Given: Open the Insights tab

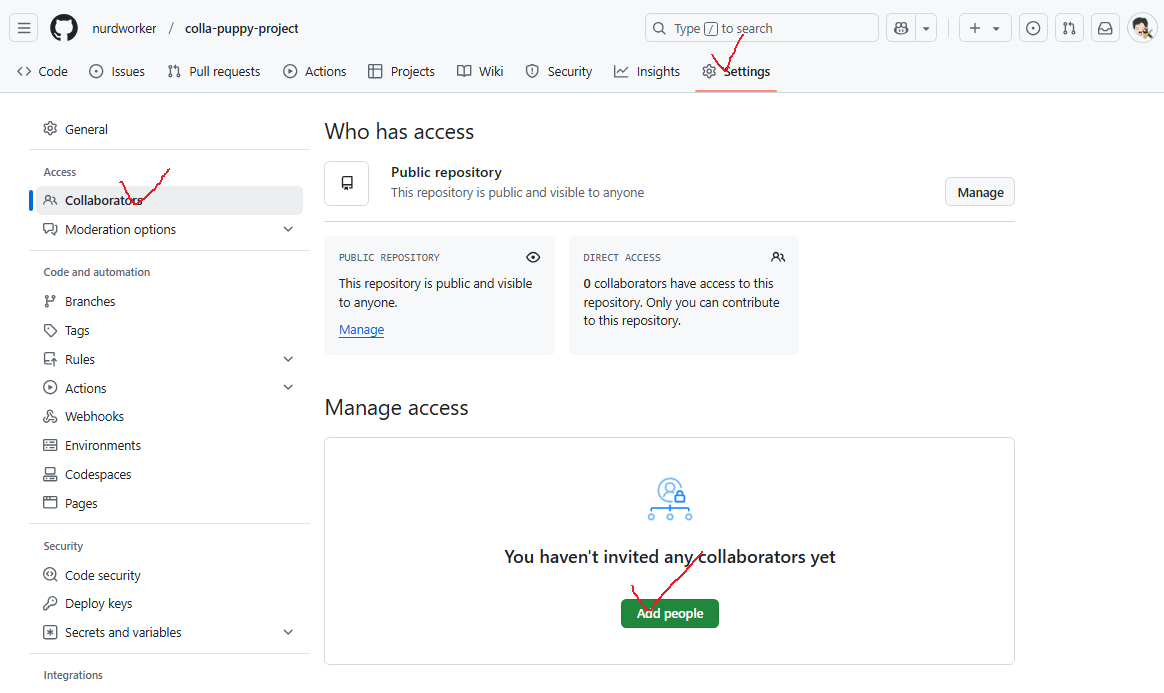Looking at the screenshot, I should 647,71.
